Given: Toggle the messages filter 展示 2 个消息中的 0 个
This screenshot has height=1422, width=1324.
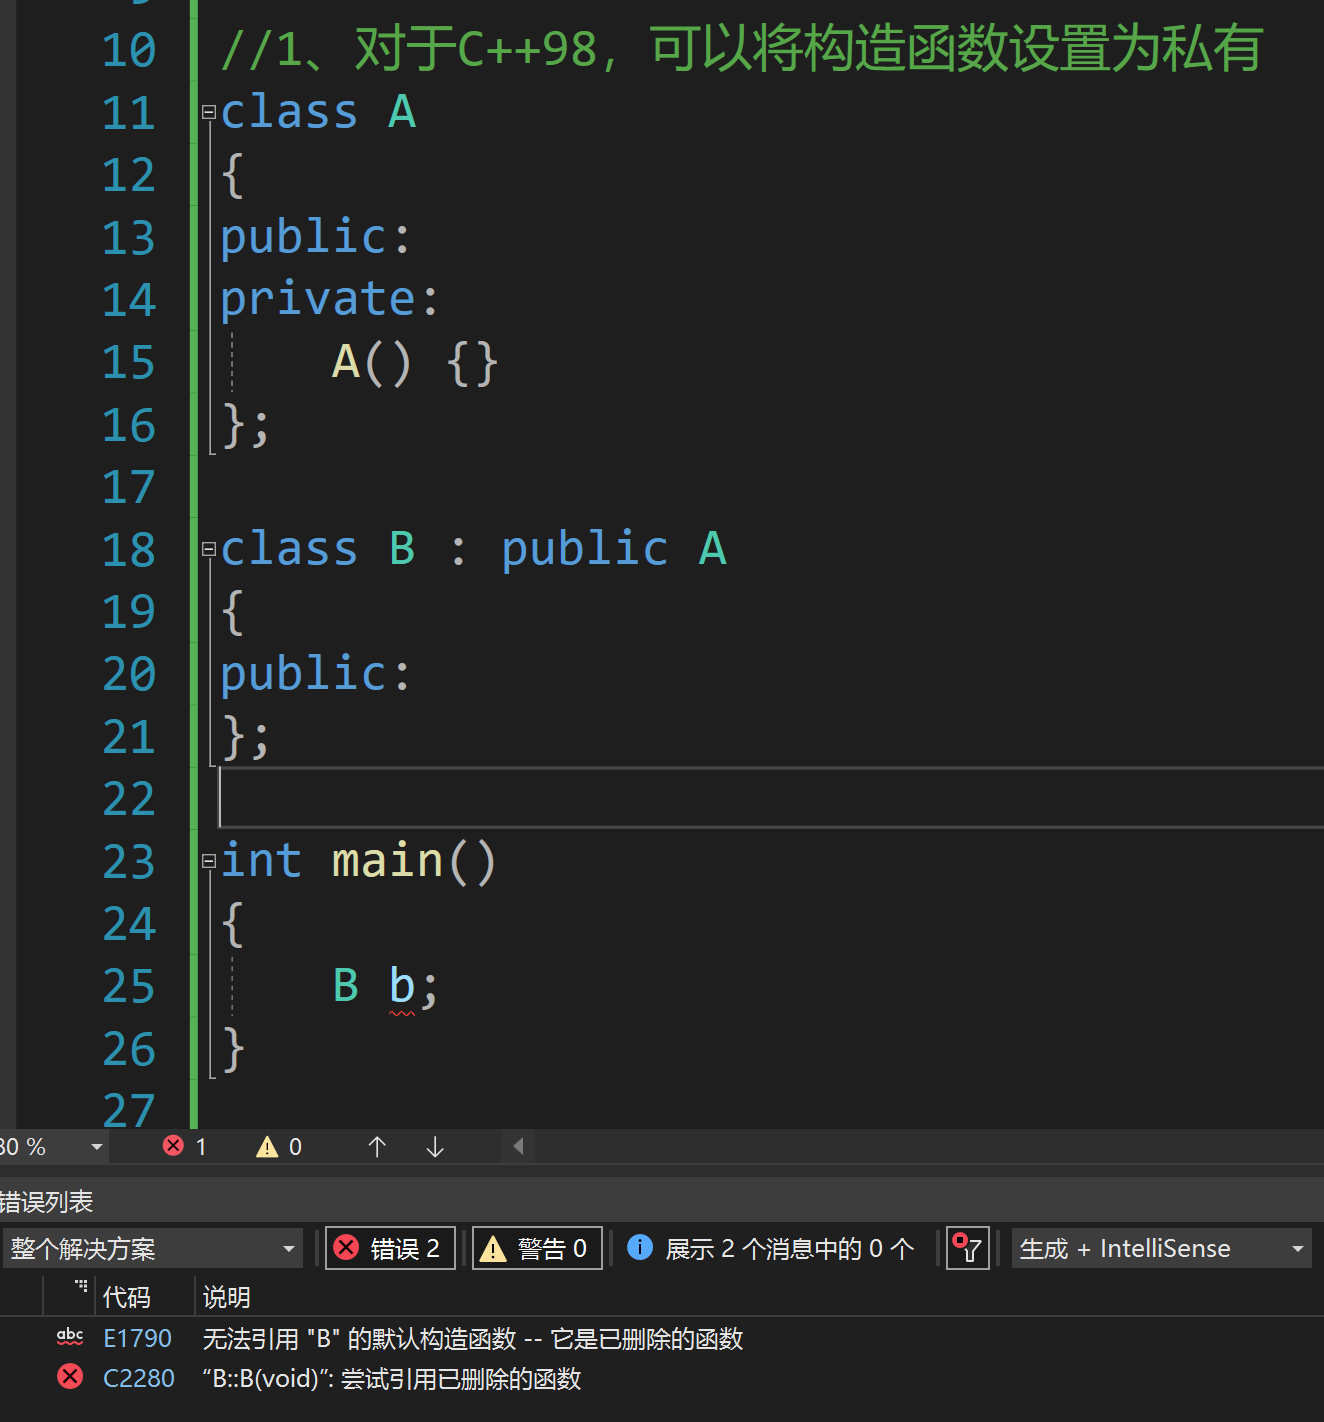Looking at the screenshot, I should coord(770,1248).
